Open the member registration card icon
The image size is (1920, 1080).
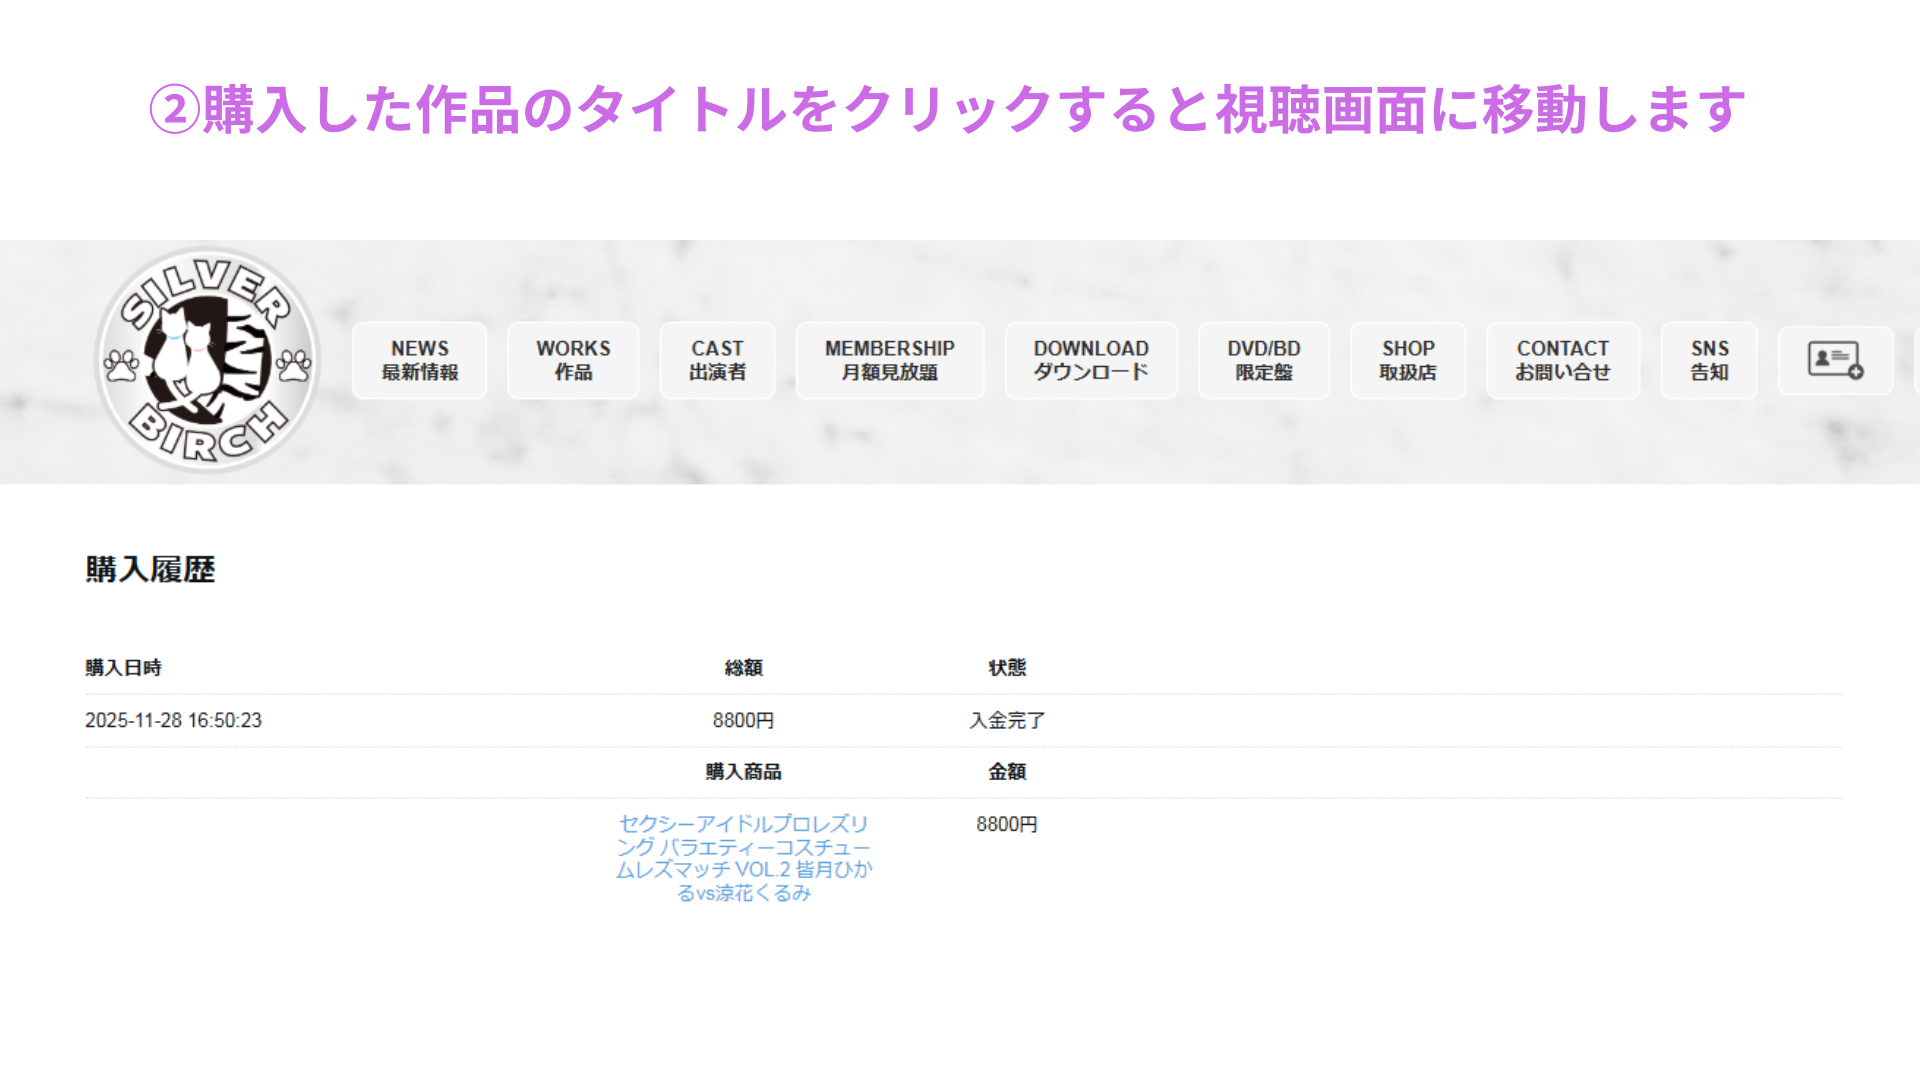click(1835, 360)
